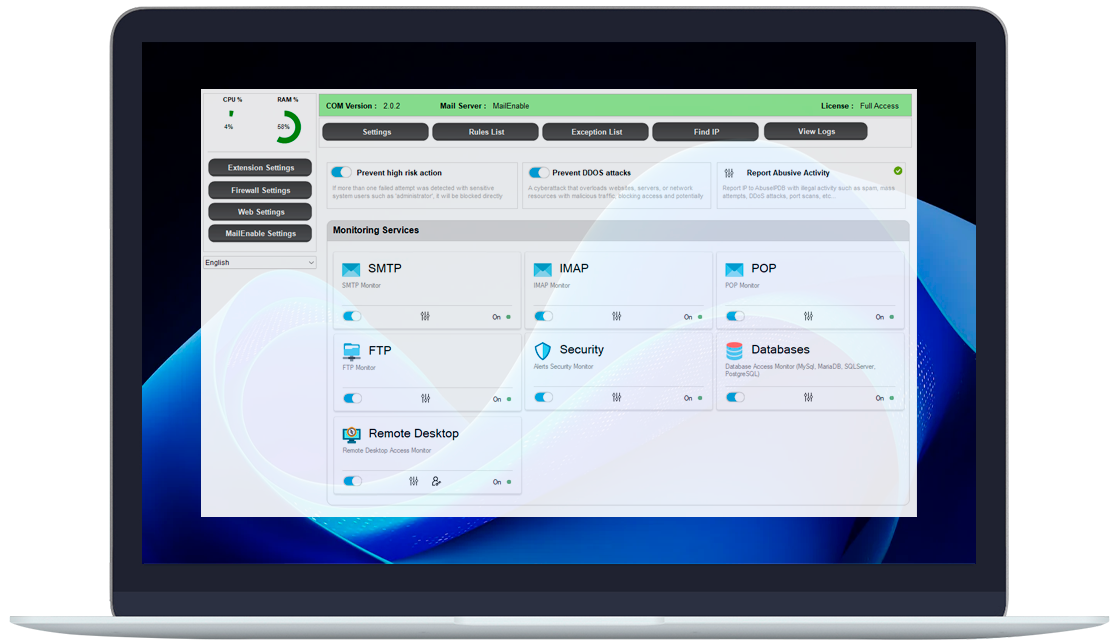Switch off the Databases monitor toggle

735,398
